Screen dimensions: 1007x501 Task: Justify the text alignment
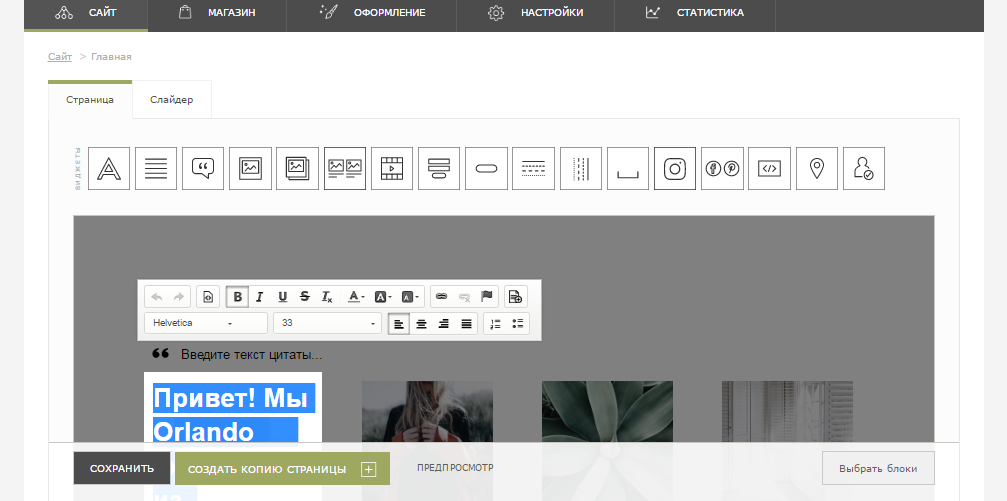click(466, 324)
